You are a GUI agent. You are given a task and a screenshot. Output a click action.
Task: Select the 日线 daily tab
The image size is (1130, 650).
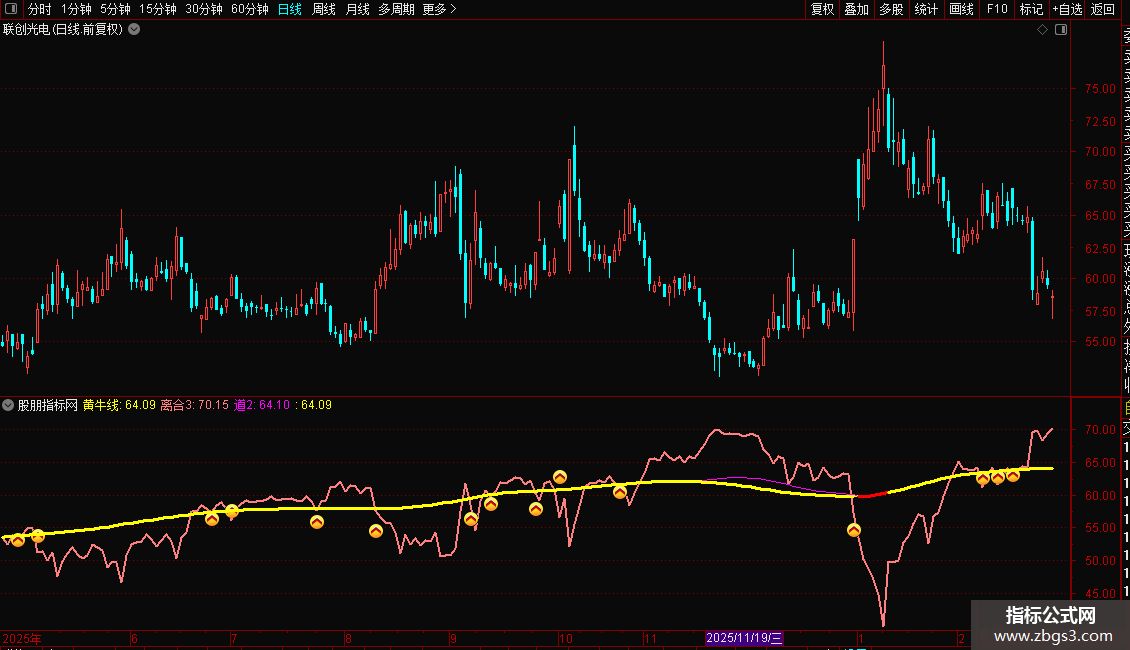click(x=290, y=9)
